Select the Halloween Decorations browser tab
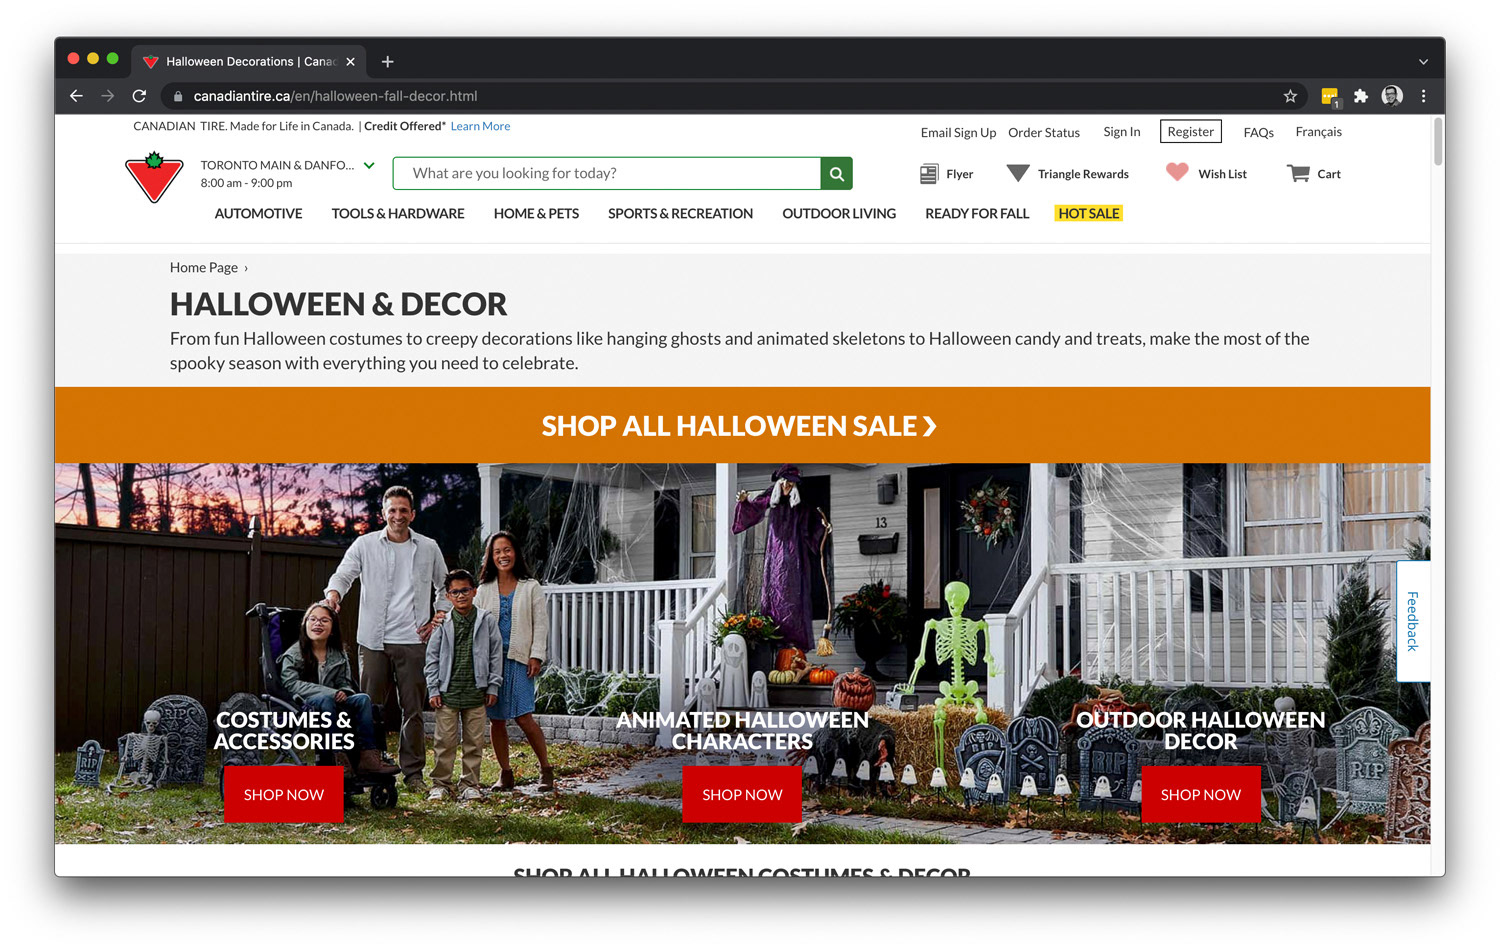 point(250,62)
